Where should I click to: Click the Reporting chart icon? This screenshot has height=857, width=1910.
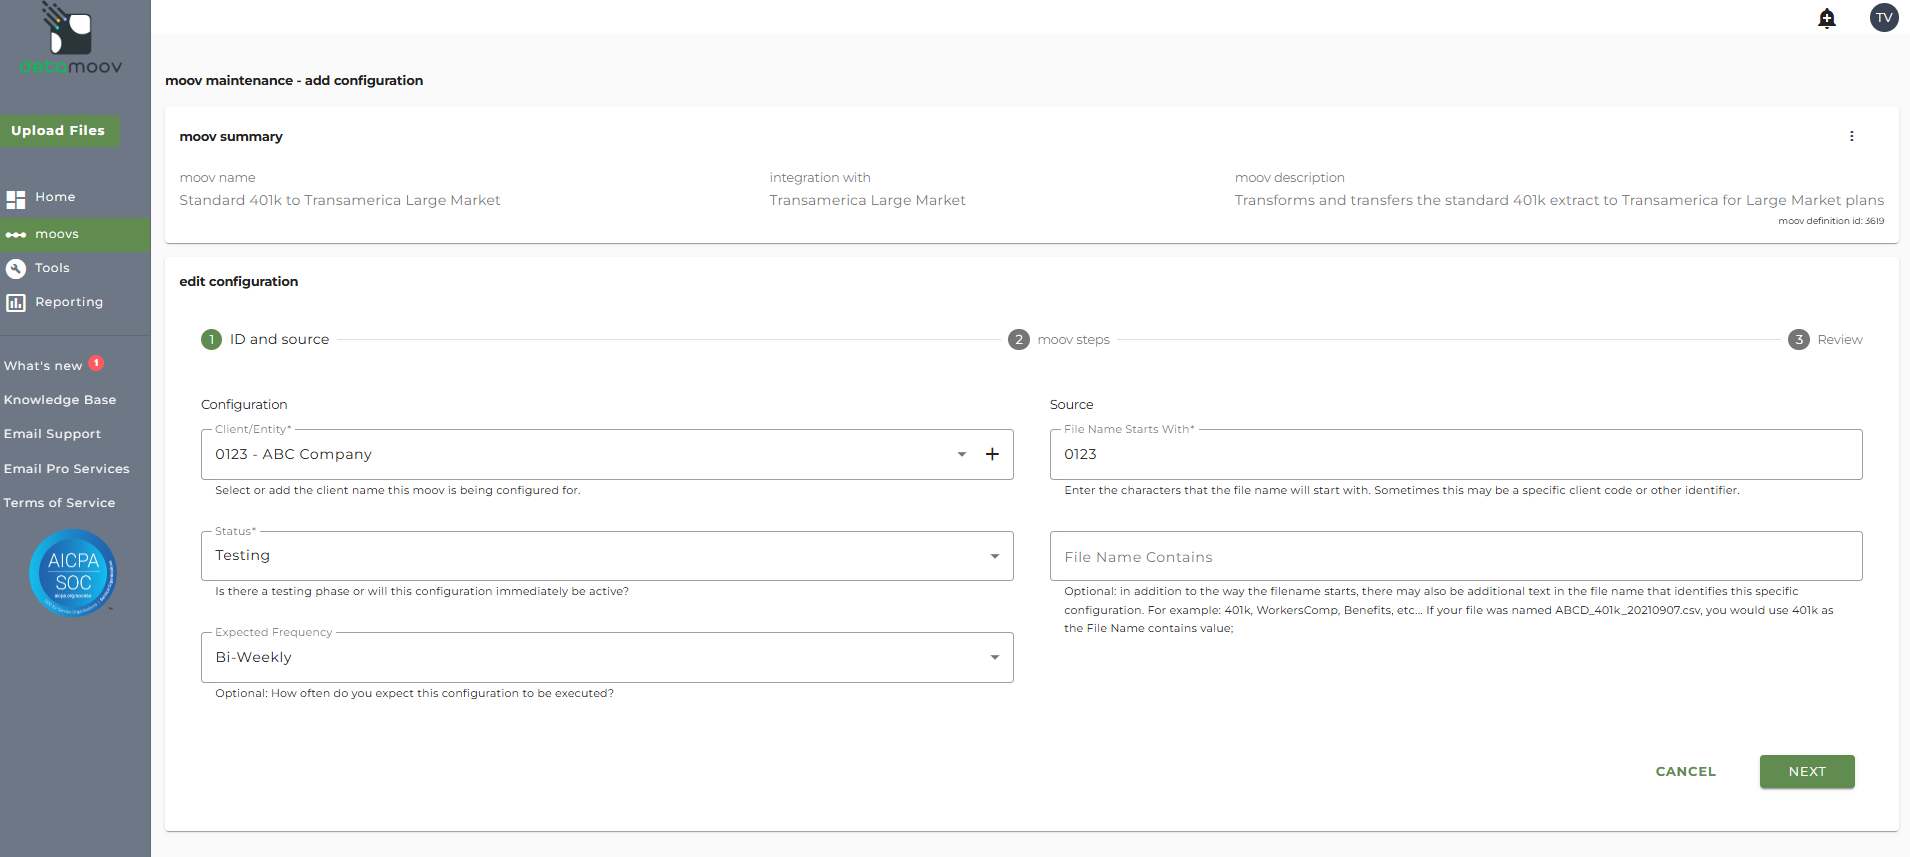[16, 302]
